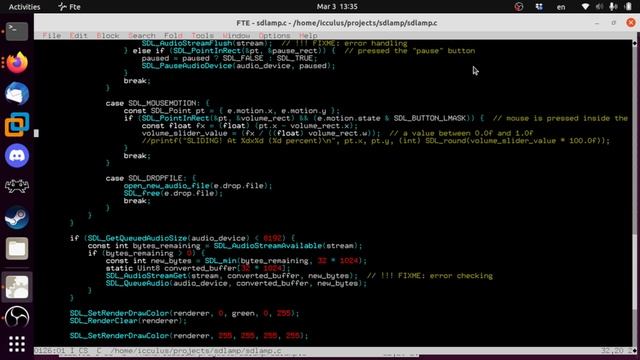Click 'SDL_AudioStreamGet' function call

[146, 276]
